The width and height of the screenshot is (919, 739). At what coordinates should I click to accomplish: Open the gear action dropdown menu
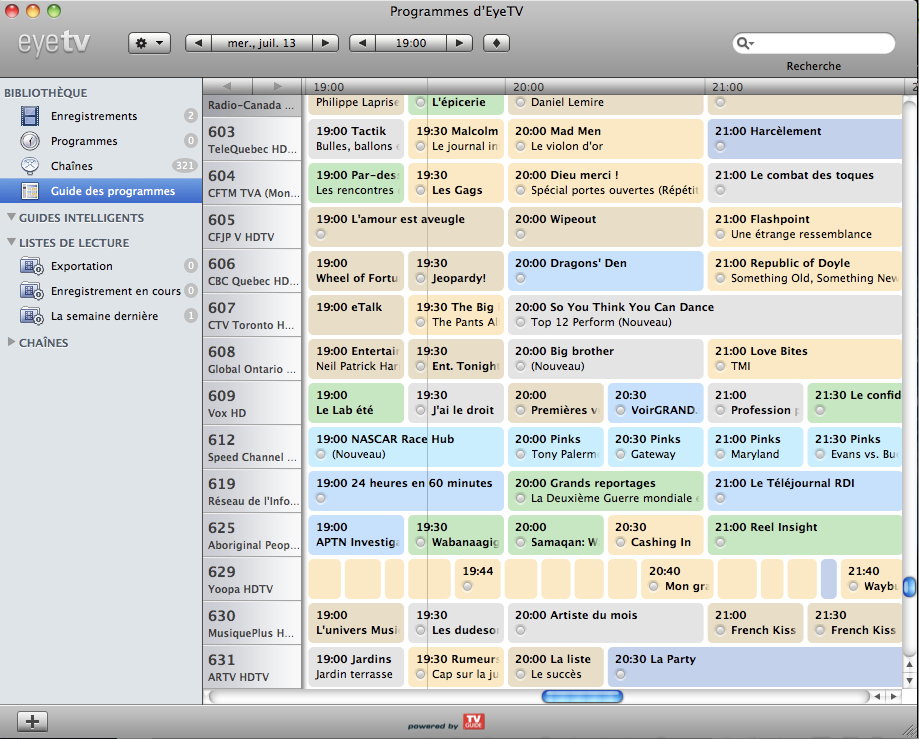pos(149,43)
